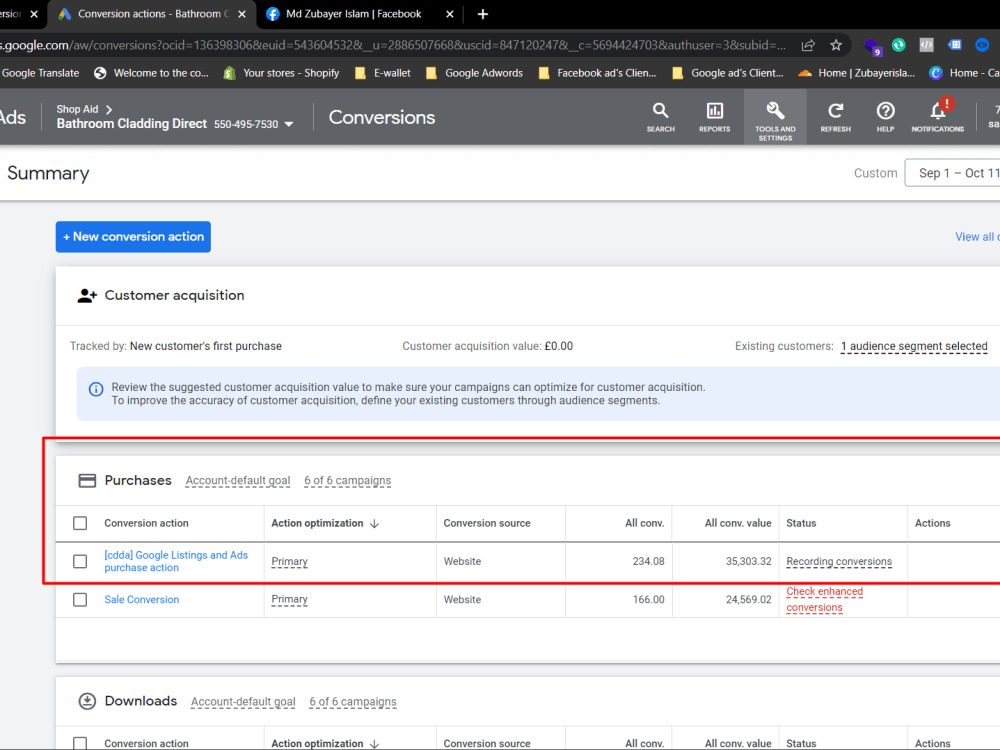This screenshot has width=1000, height=750.
Task: Open the E-wallet bookmark folder
Action: 383,73
